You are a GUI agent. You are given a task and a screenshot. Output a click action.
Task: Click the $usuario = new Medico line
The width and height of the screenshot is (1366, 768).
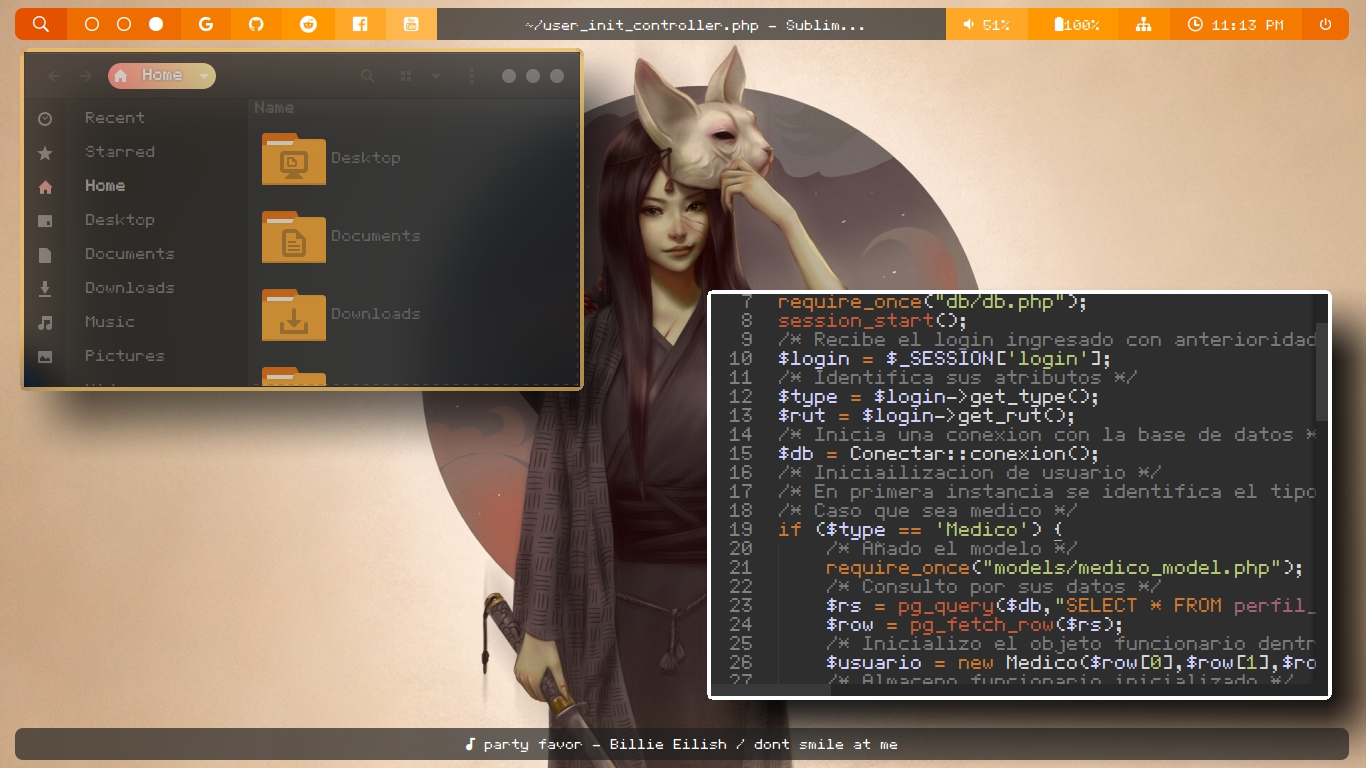1070,663
